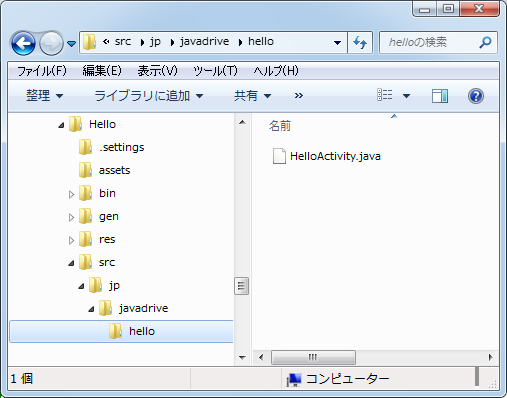Viewport: 507px width, 398px height.
Task: Open the recent locations dropdown arrow
Action: 71,43
